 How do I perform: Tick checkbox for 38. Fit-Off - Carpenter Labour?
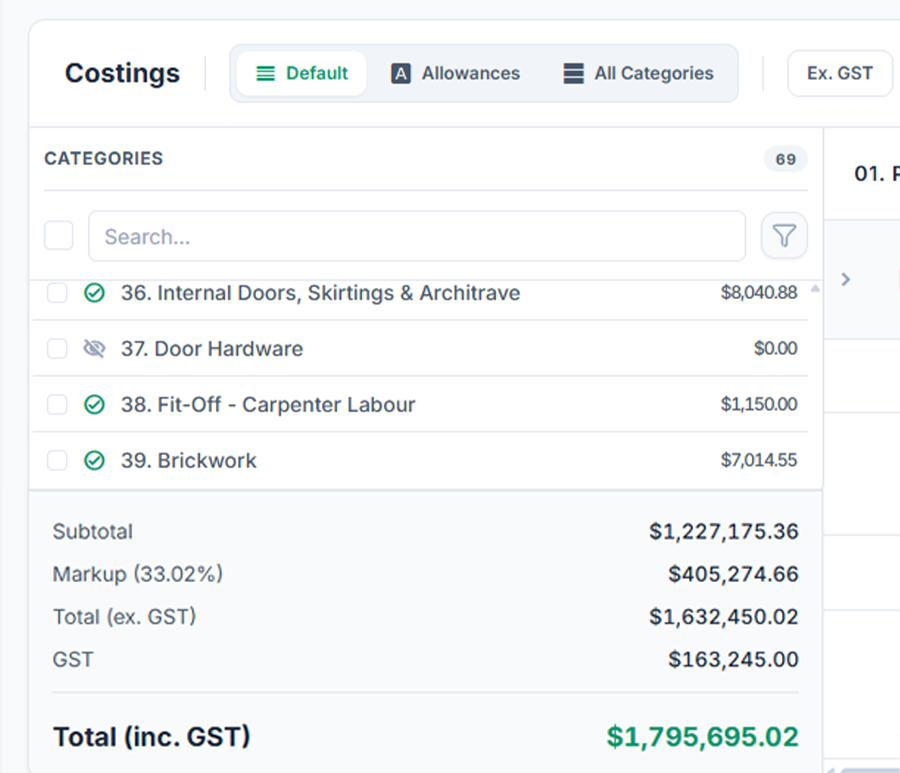(57, 405)
